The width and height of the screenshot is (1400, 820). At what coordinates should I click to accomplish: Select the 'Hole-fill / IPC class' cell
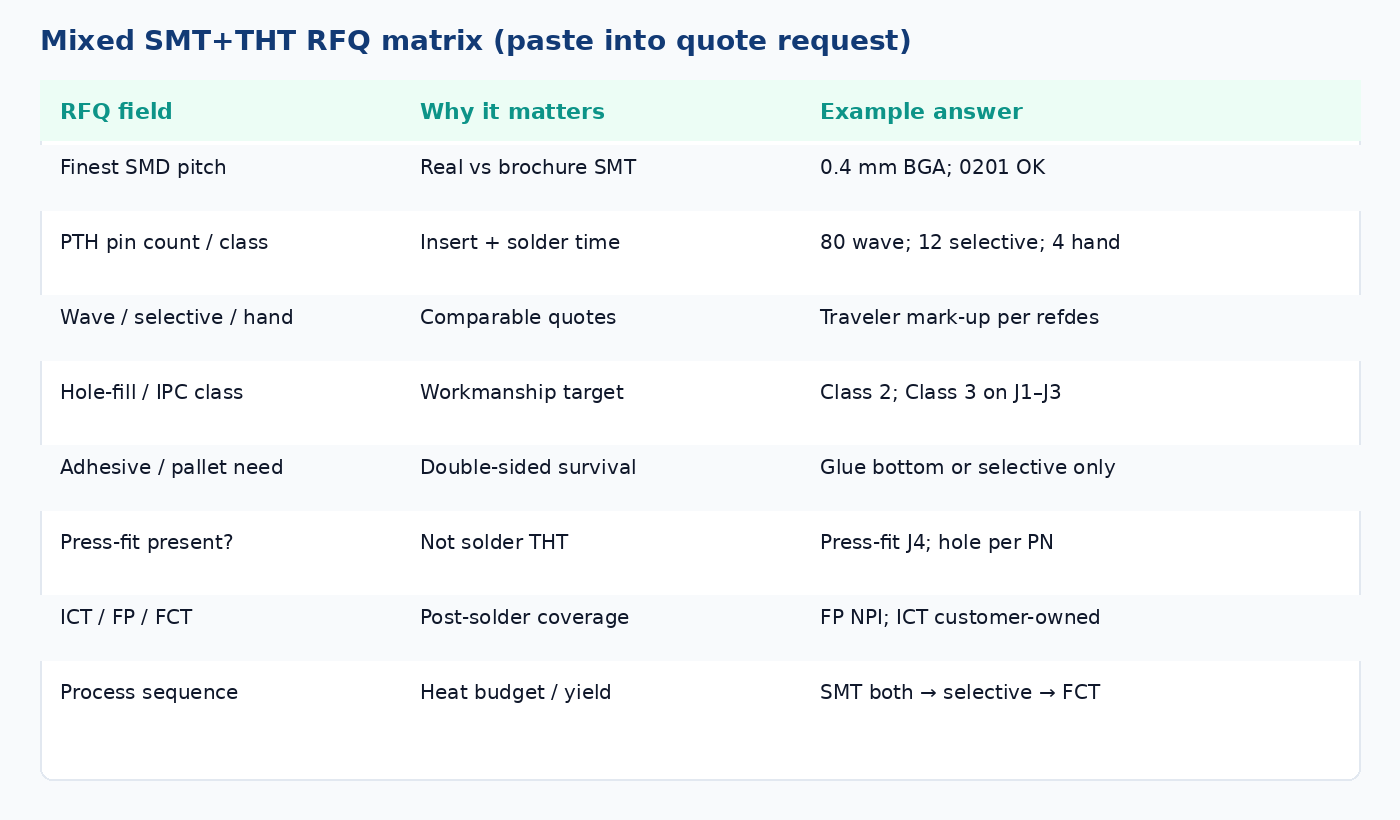click(x=151, y=393)
